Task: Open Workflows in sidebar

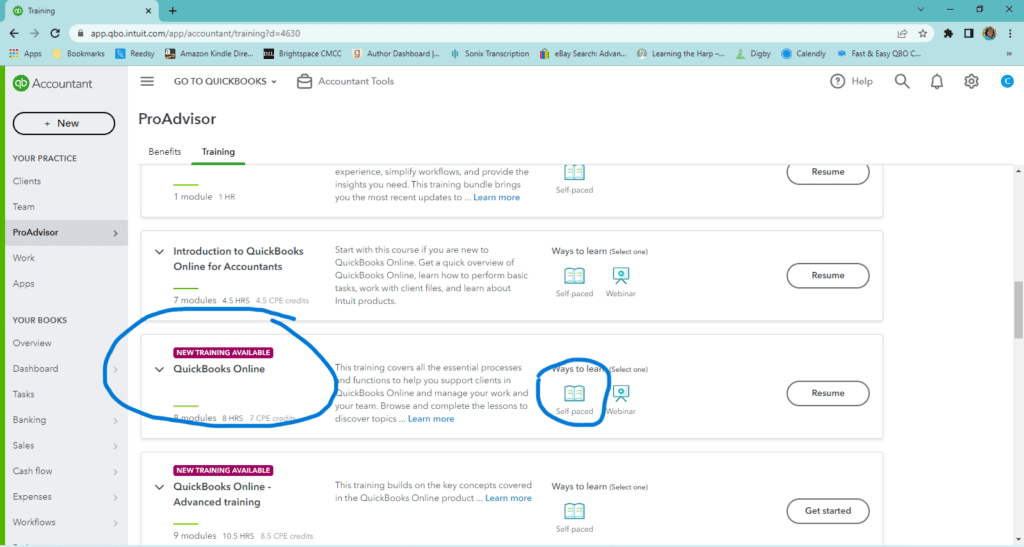Action: (x=34, y=522)
